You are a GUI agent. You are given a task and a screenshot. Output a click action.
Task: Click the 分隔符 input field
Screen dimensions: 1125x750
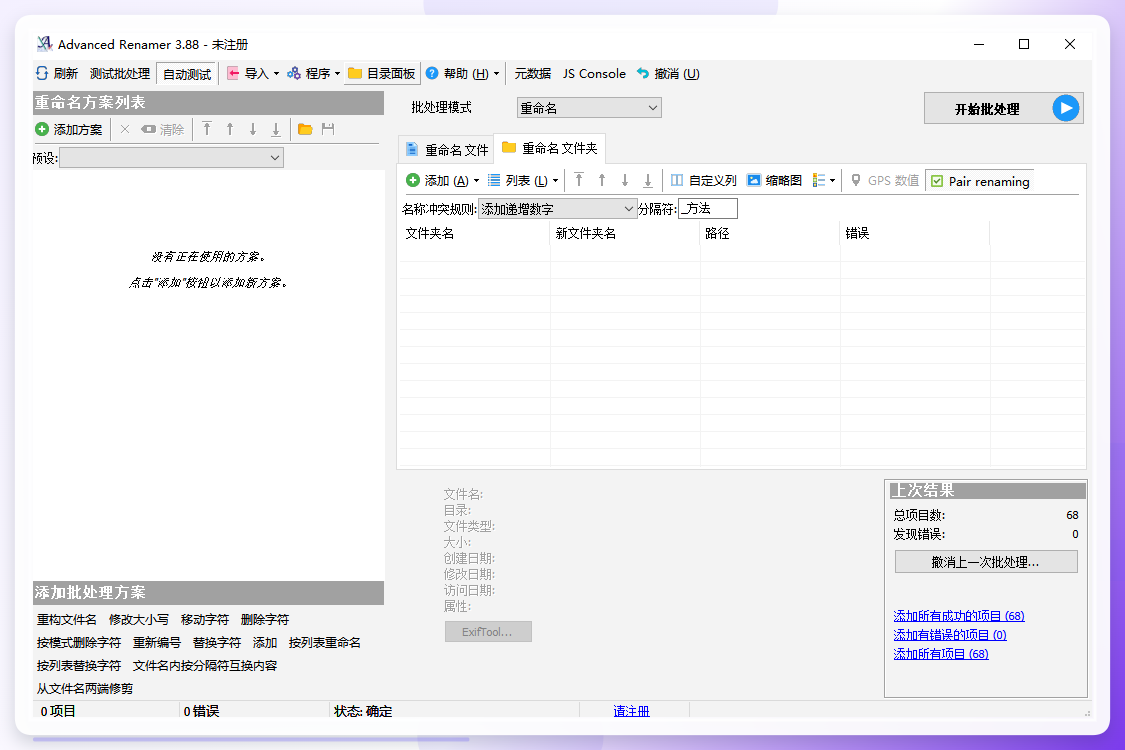pyautogui.click(x=707, y=209)
